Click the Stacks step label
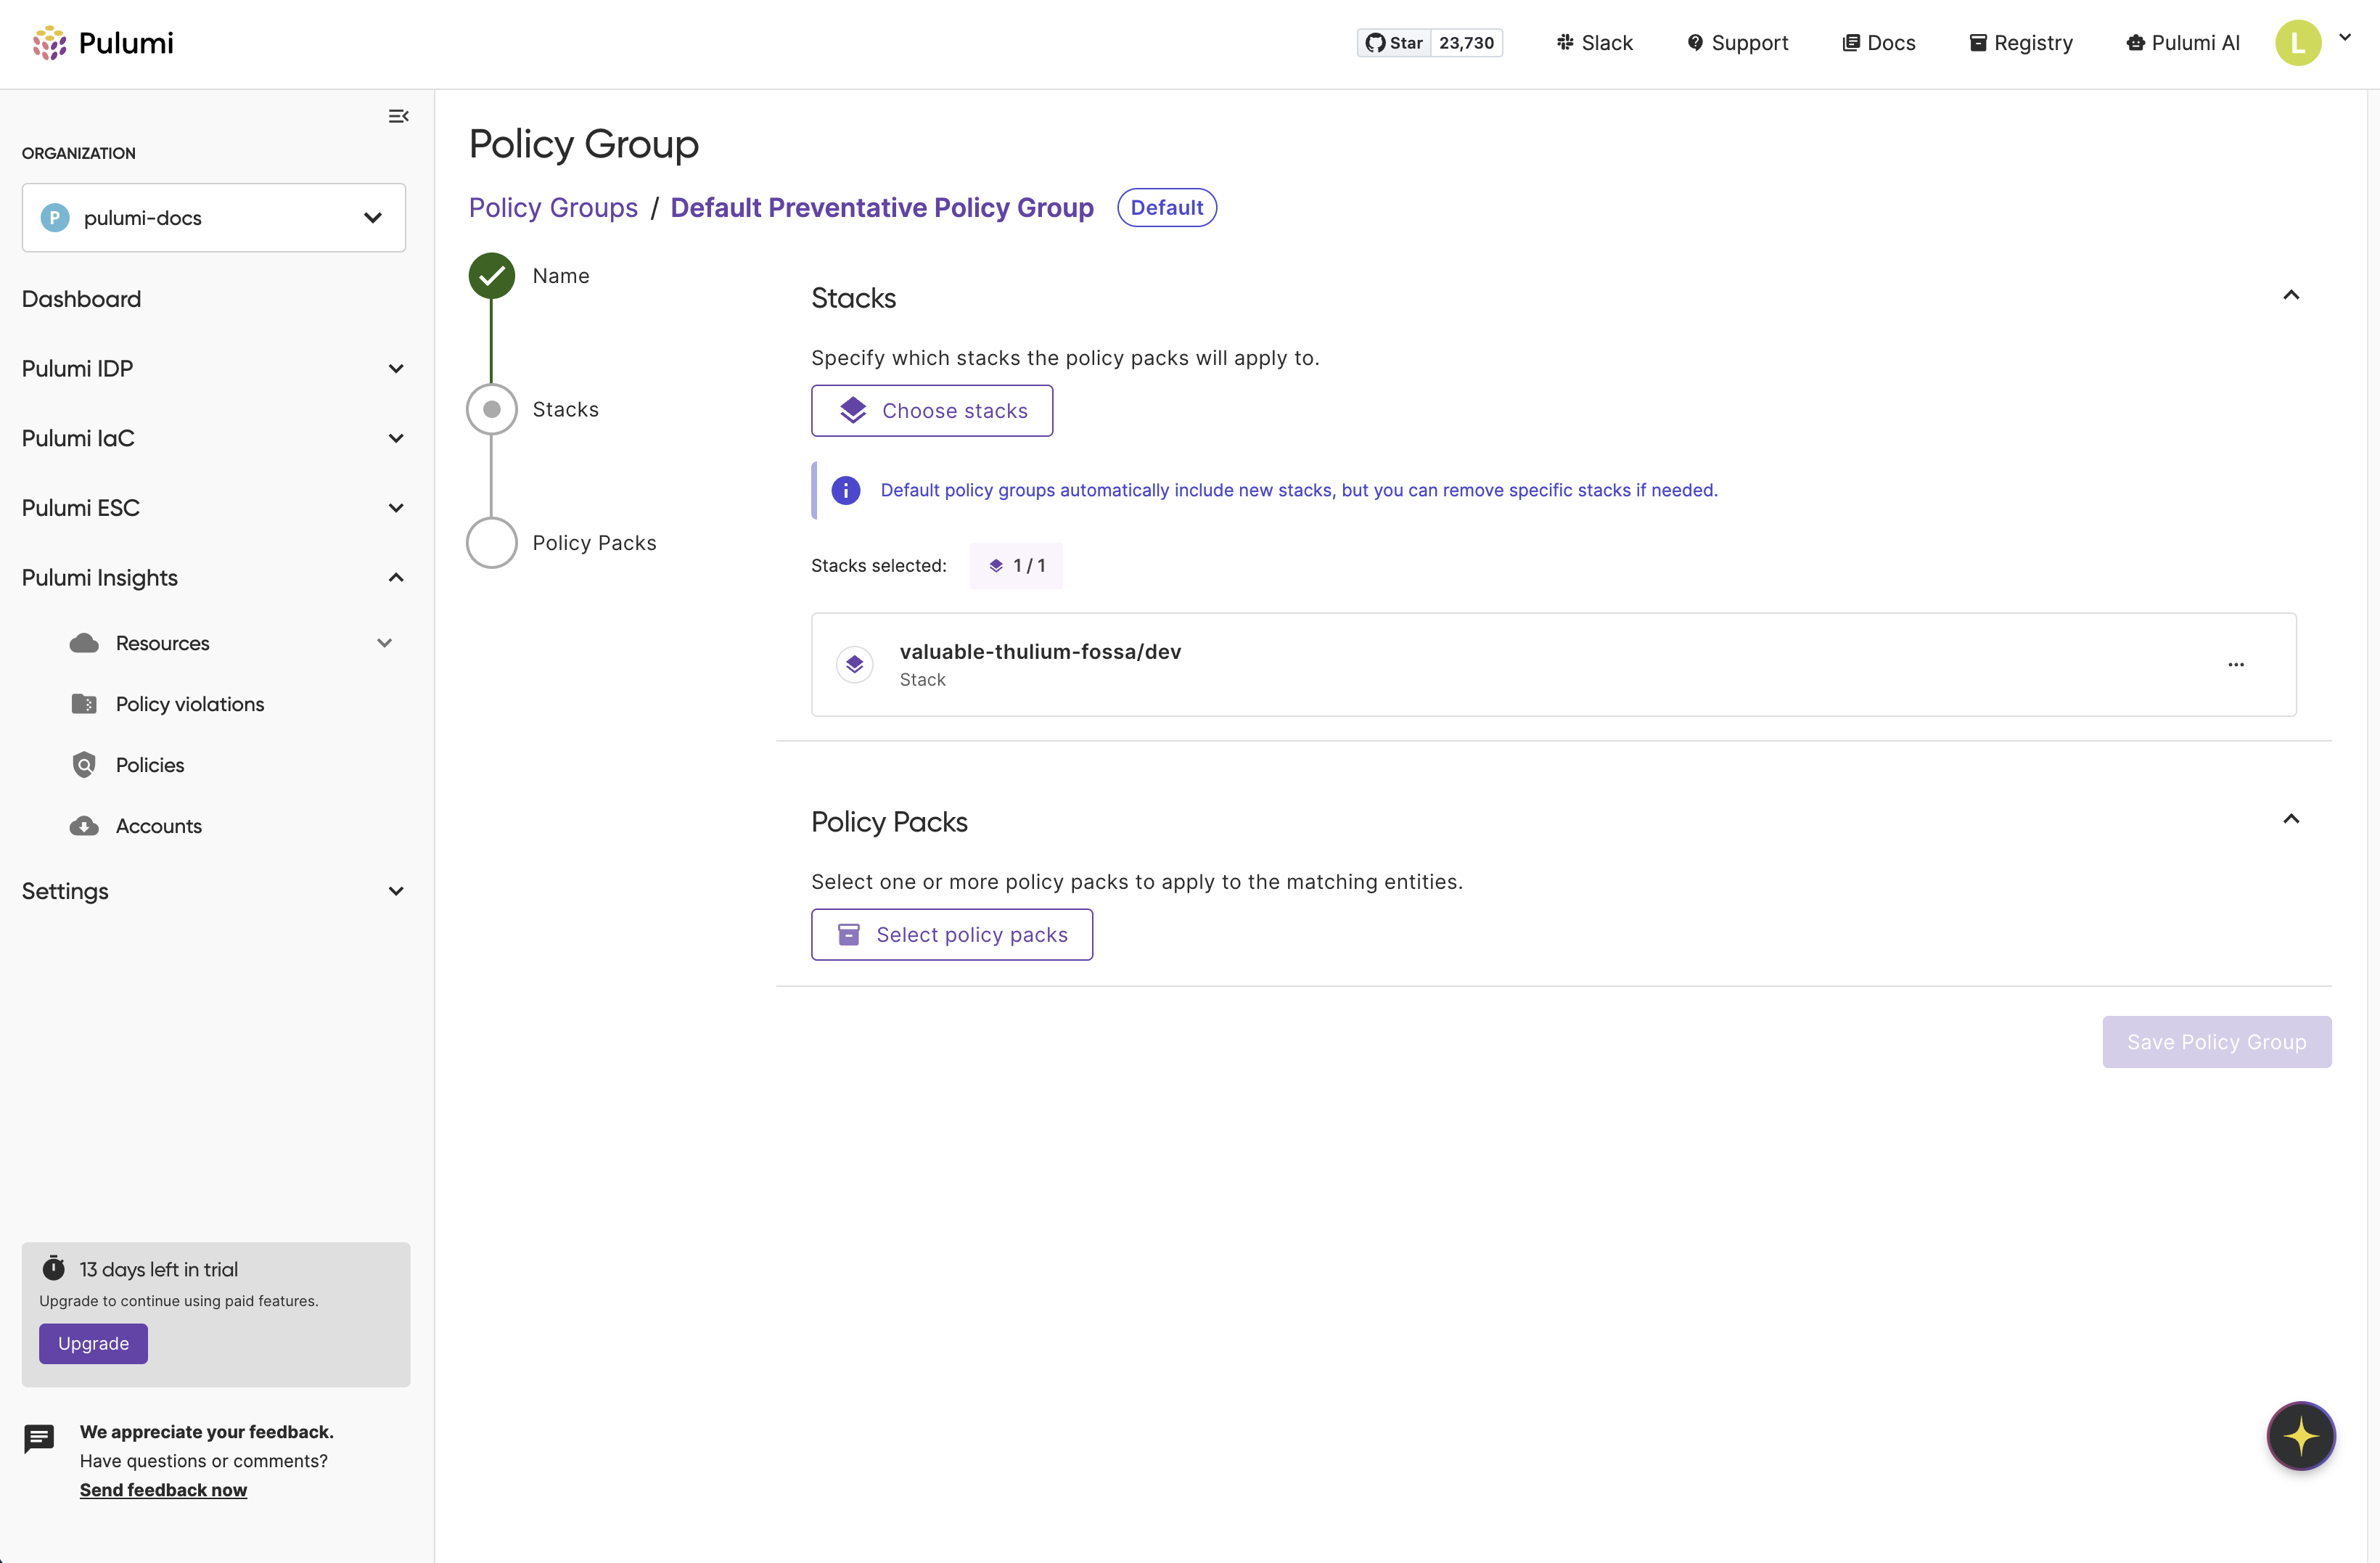The height and width of the screenshot is (1563, 2380). [566, 409]
